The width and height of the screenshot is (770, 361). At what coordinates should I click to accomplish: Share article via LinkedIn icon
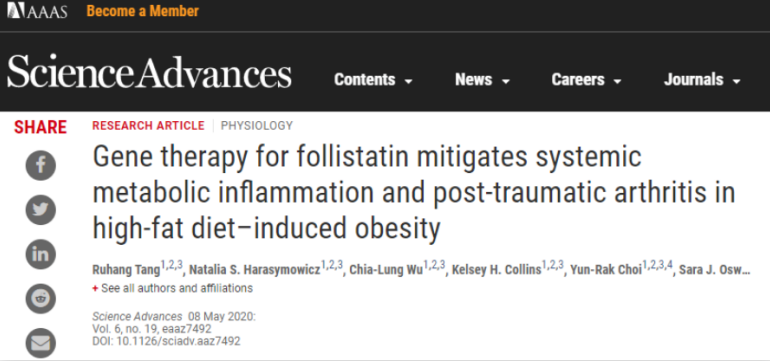(40, 254)
